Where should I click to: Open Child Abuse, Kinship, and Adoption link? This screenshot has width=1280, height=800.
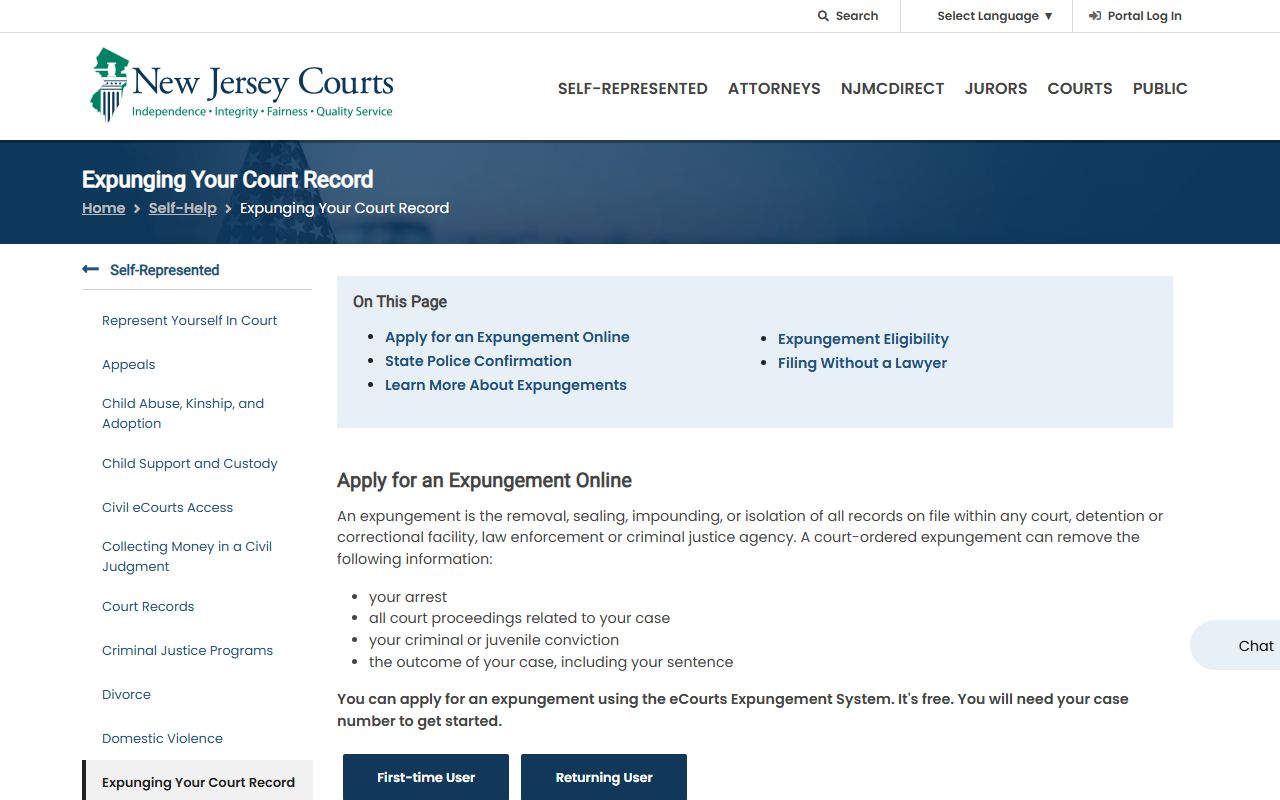pos(183,413)
